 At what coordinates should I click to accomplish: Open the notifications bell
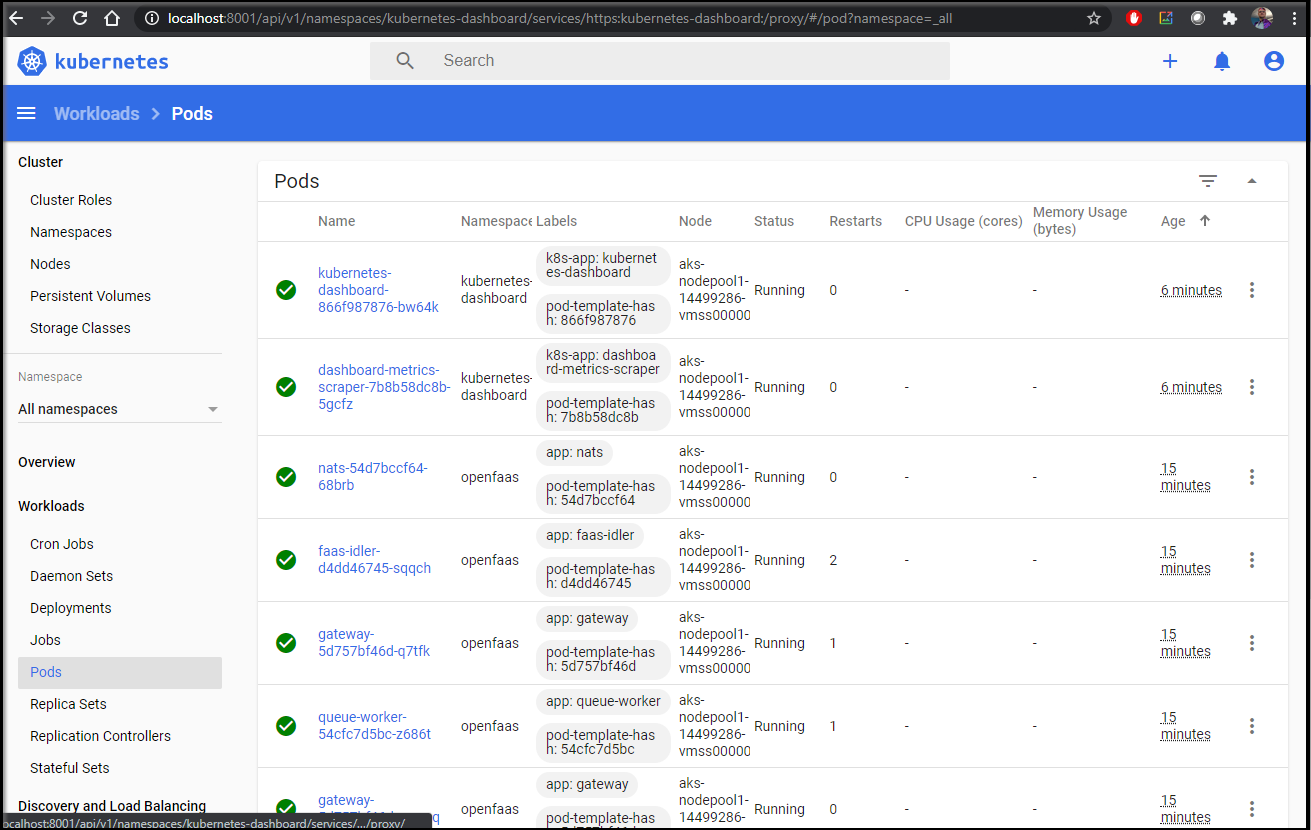[1222, 61]
